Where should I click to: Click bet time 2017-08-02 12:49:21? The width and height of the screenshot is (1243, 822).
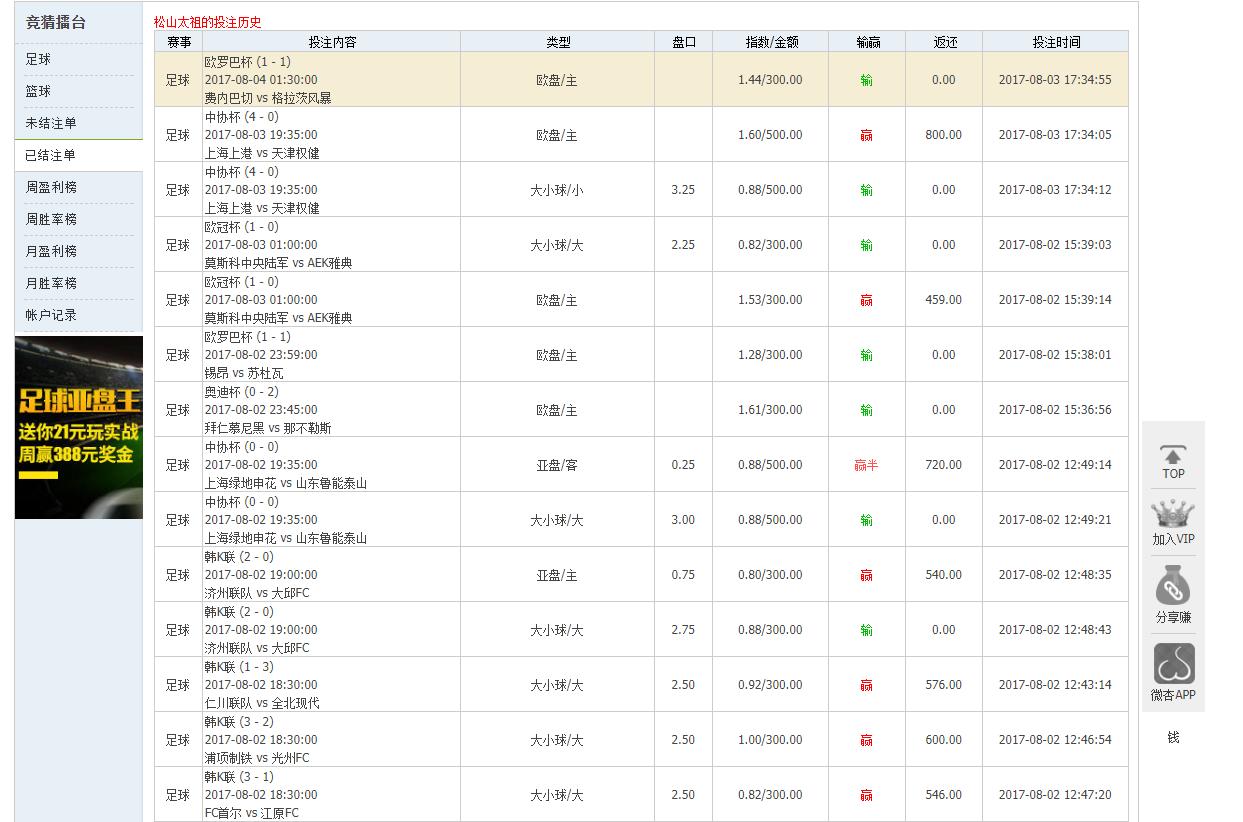click(x=1055, y=520)
